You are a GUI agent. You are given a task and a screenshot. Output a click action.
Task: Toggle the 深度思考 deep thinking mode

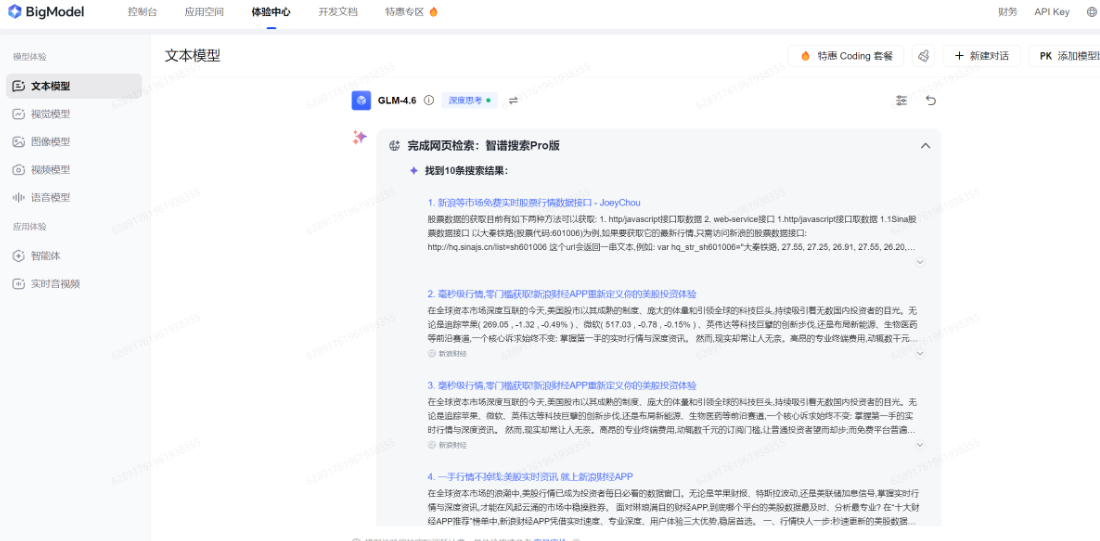469,100
